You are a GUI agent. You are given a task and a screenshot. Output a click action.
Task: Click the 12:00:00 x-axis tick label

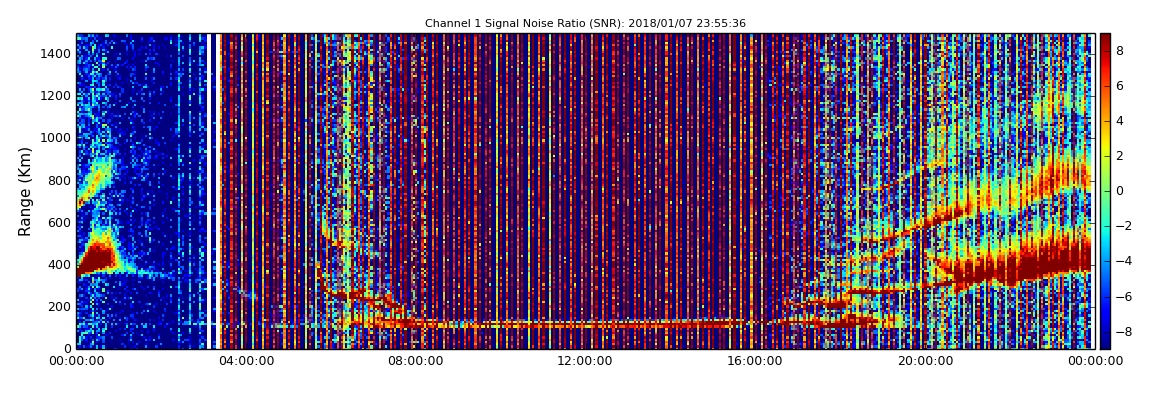coord(585,361)
